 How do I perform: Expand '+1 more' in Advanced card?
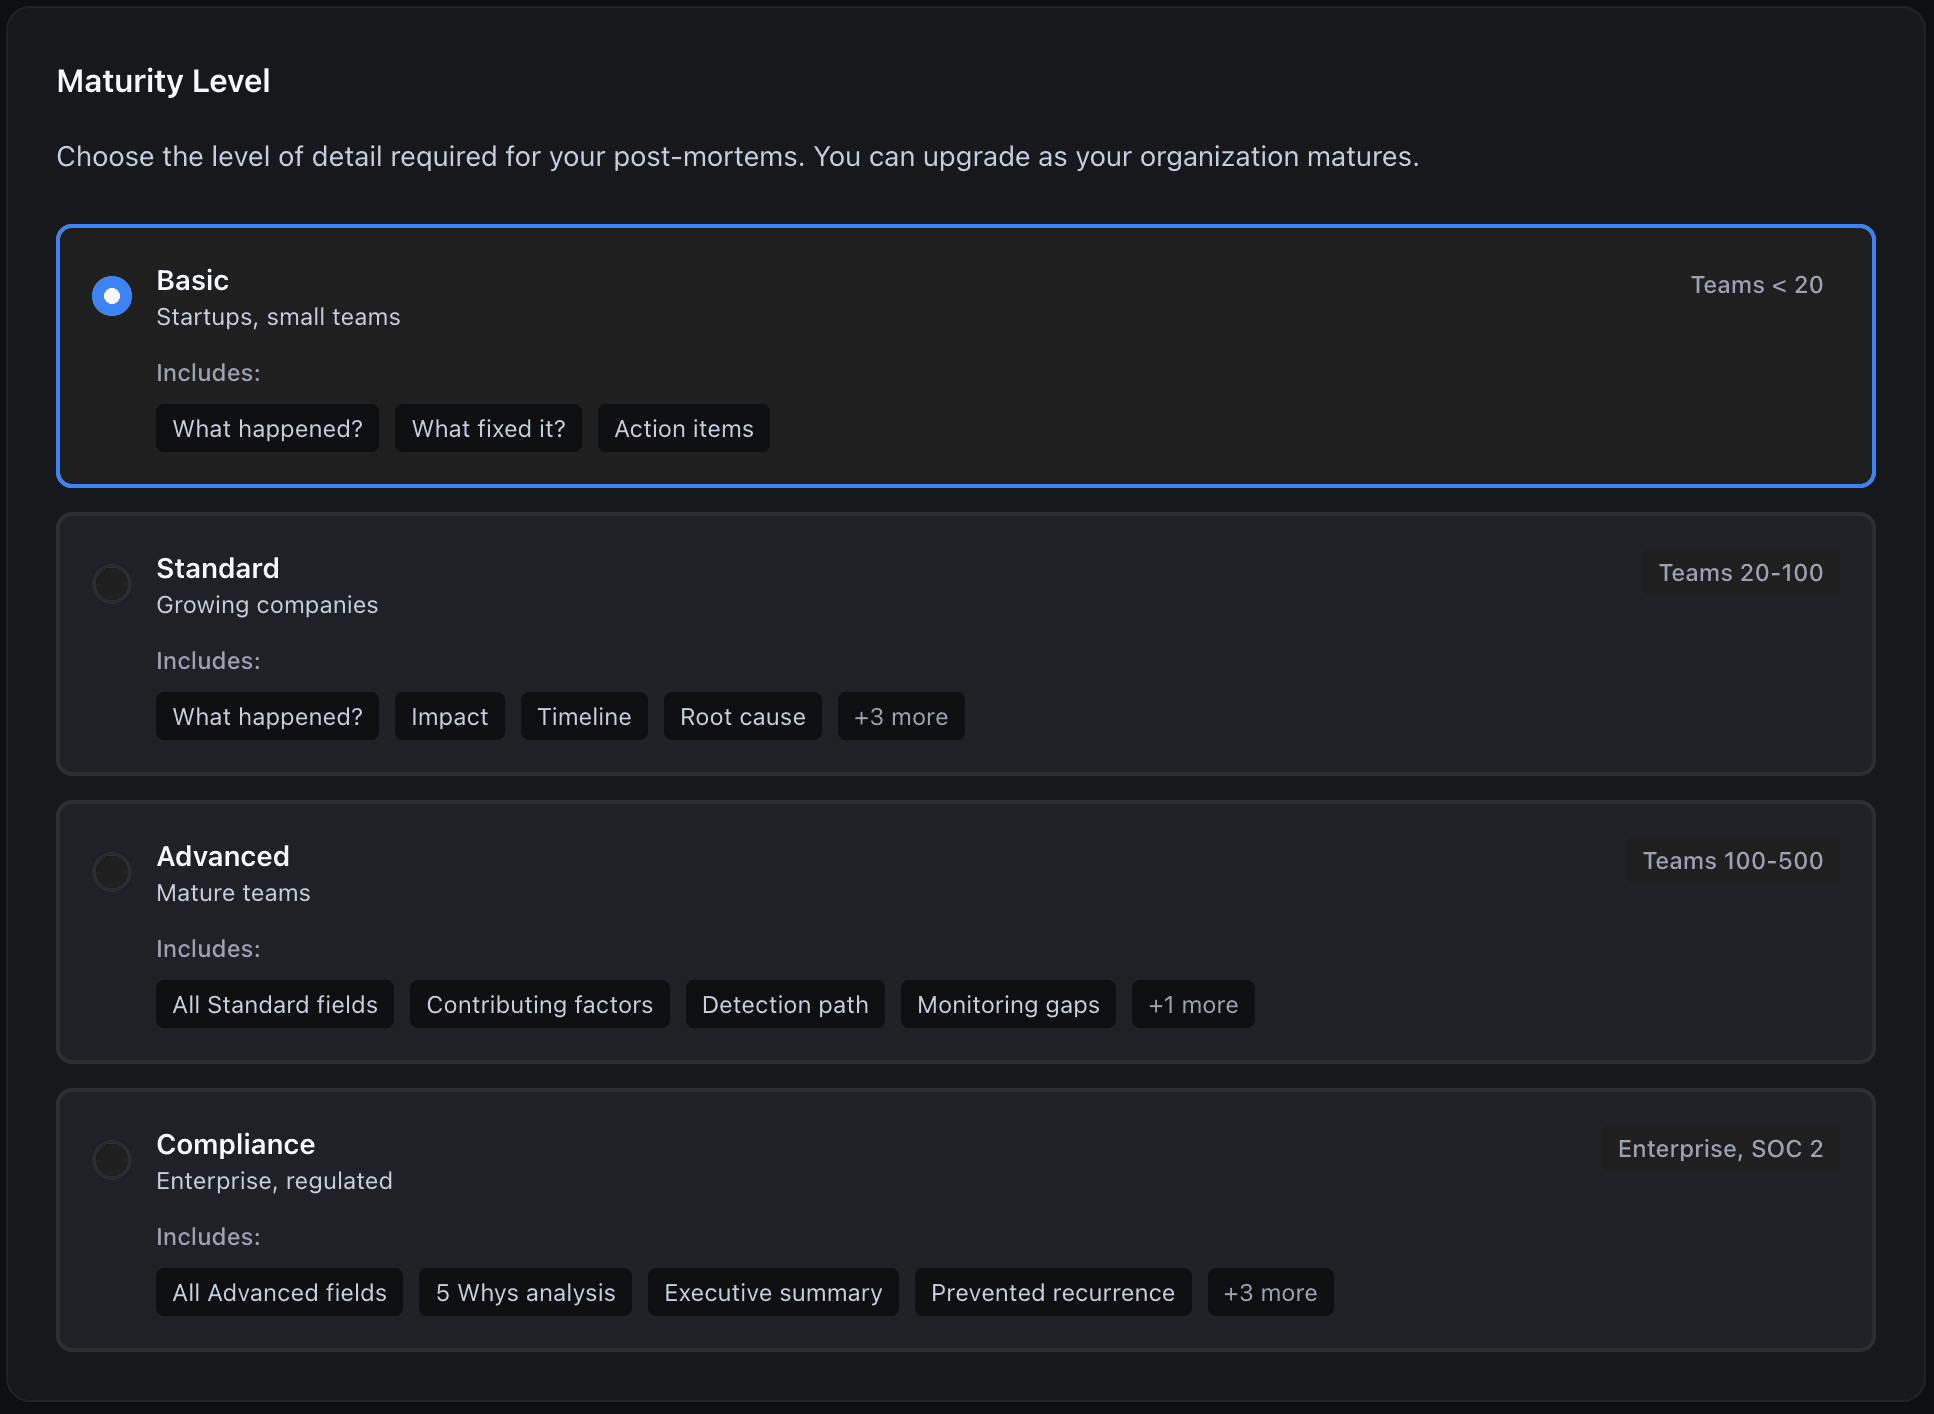1192,1005
